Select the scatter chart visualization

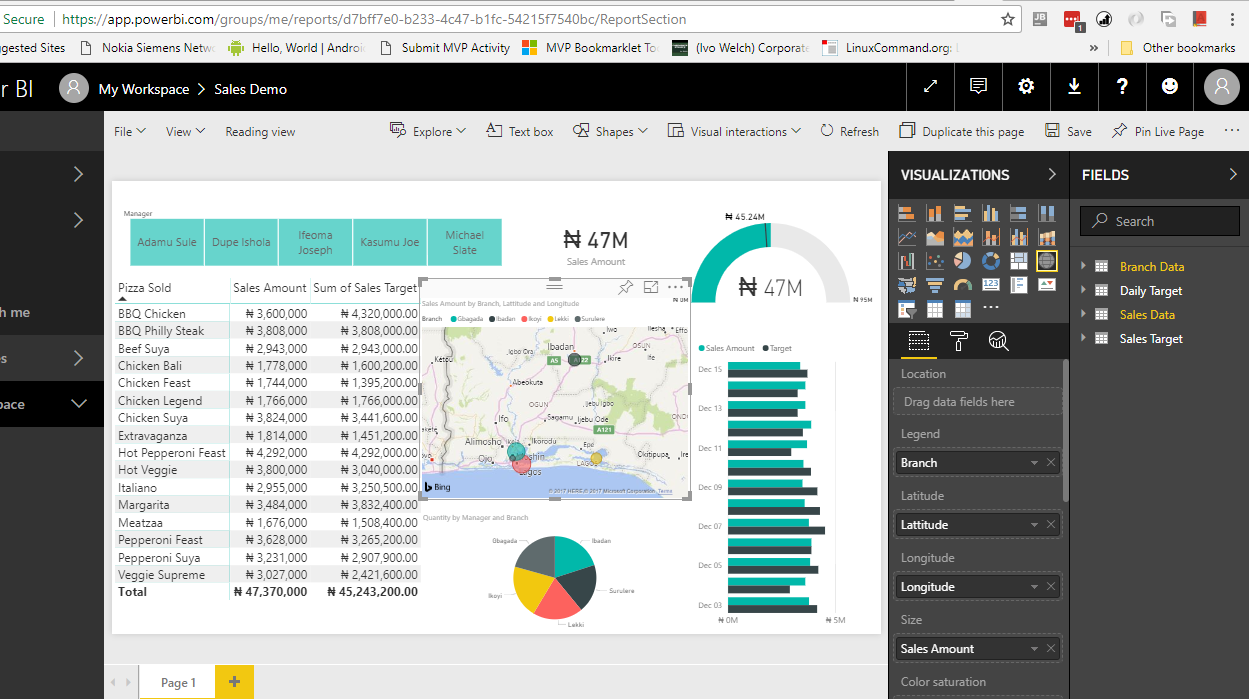coord(935,260)
